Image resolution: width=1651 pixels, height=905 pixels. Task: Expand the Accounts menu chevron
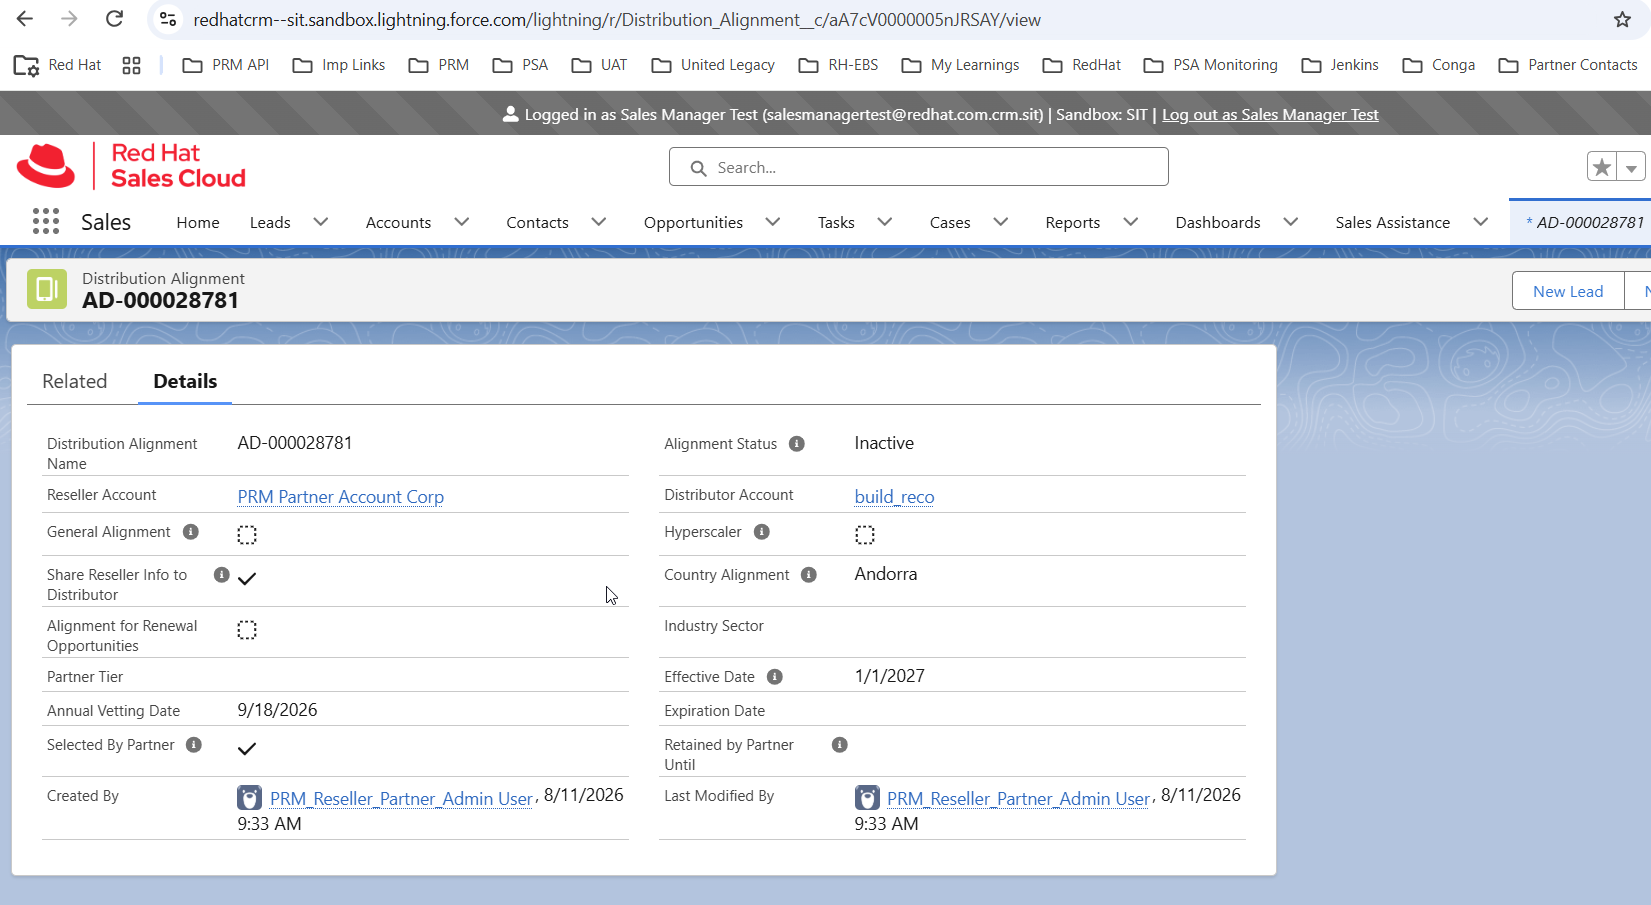[462, 222]
